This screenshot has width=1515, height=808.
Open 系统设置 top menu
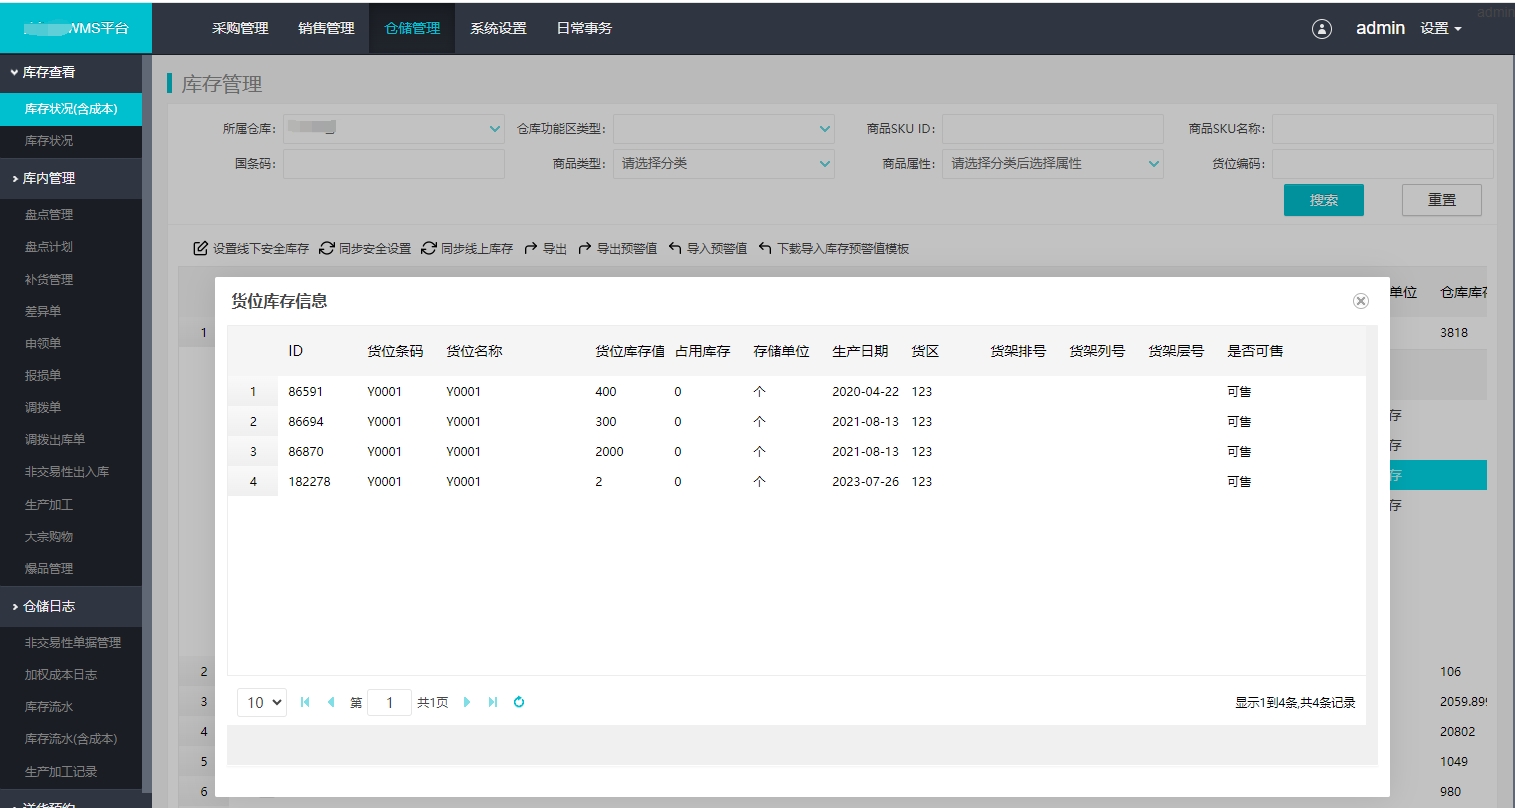(498, 29)
